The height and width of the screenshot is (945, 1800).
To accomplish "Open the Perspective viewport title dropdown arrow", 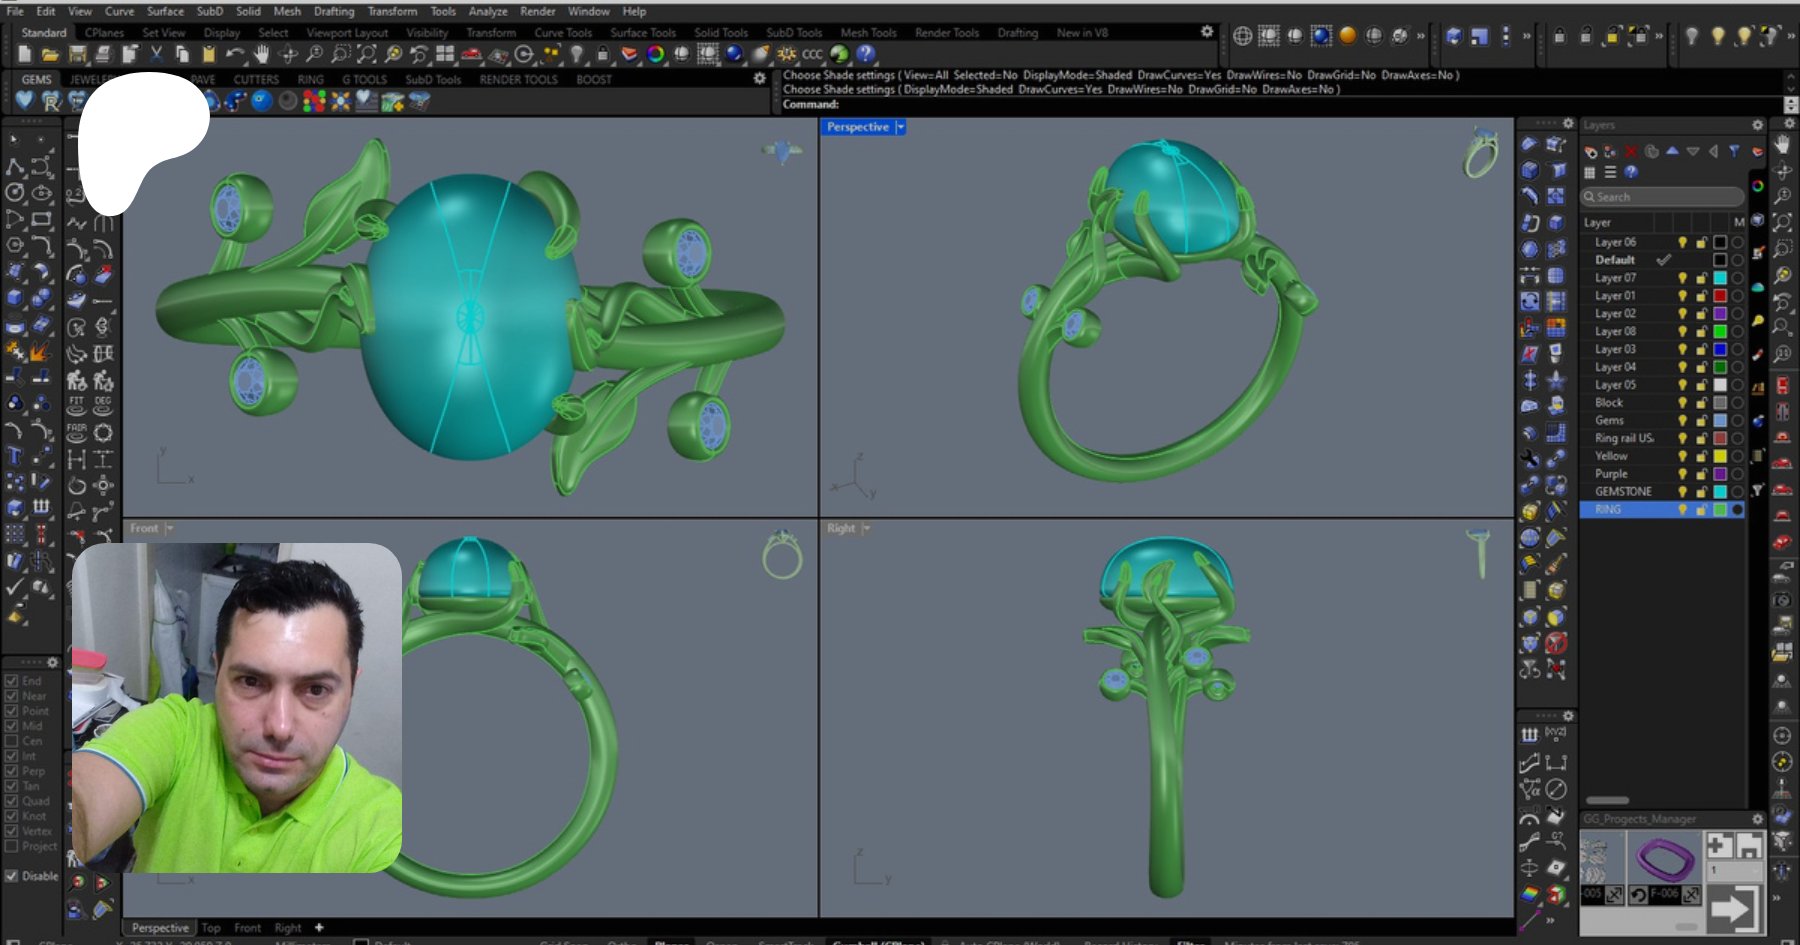I will pos(900,127).
